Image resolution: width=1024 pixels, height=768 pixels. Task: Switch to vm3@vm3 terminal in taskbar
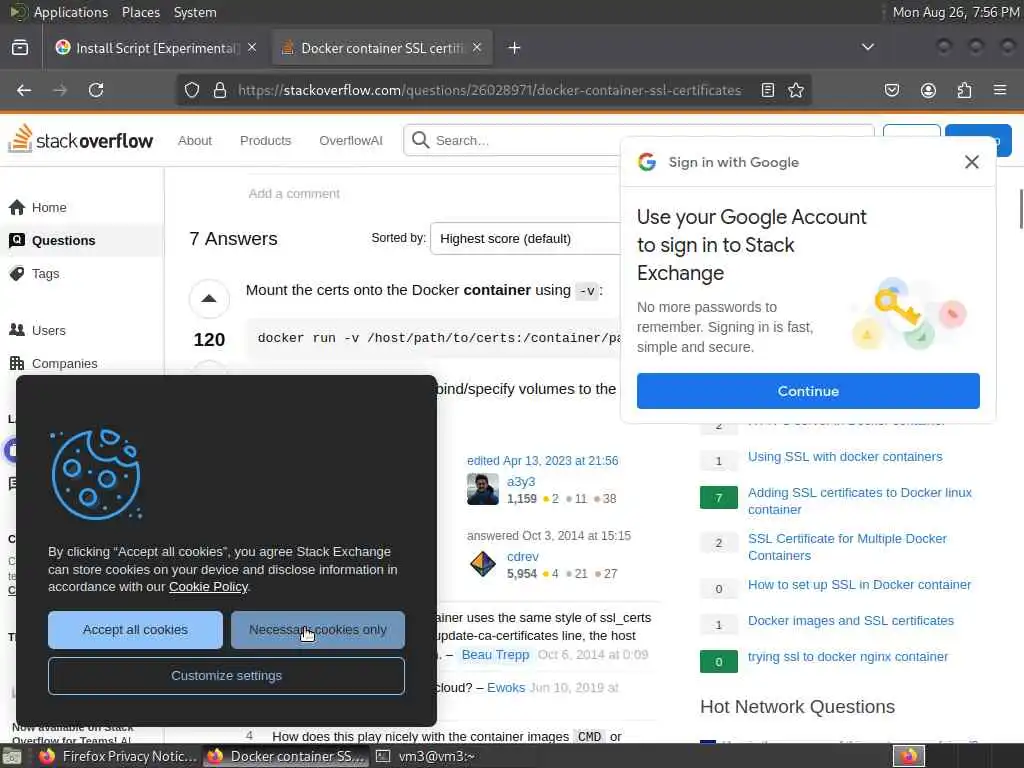click(x=424, y=756)
